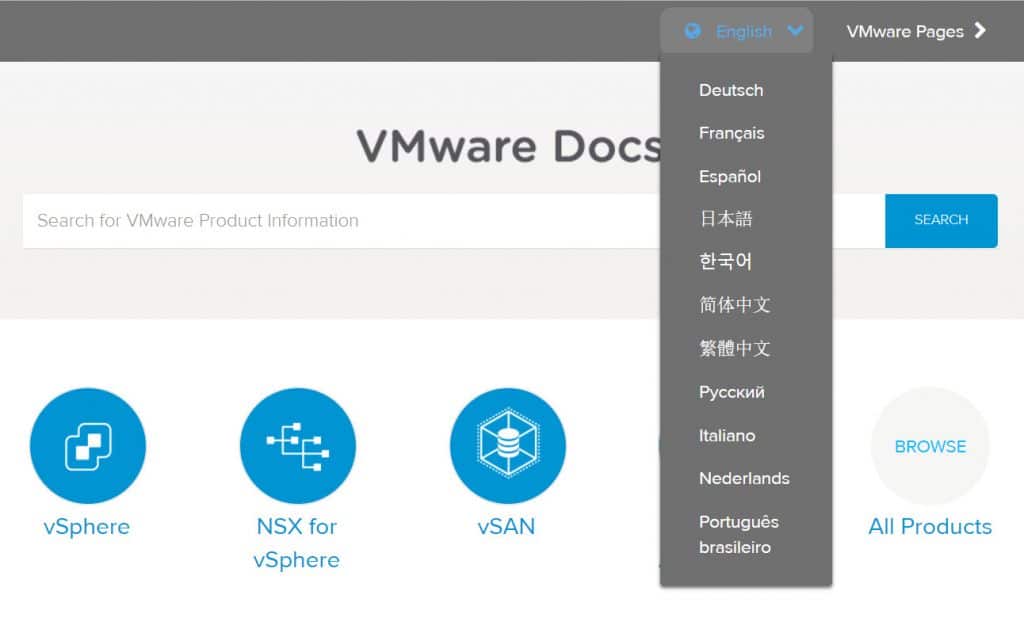Select Nederlands from the language menu
This screenshot has height=633, width=1024.
coord(744,479)
